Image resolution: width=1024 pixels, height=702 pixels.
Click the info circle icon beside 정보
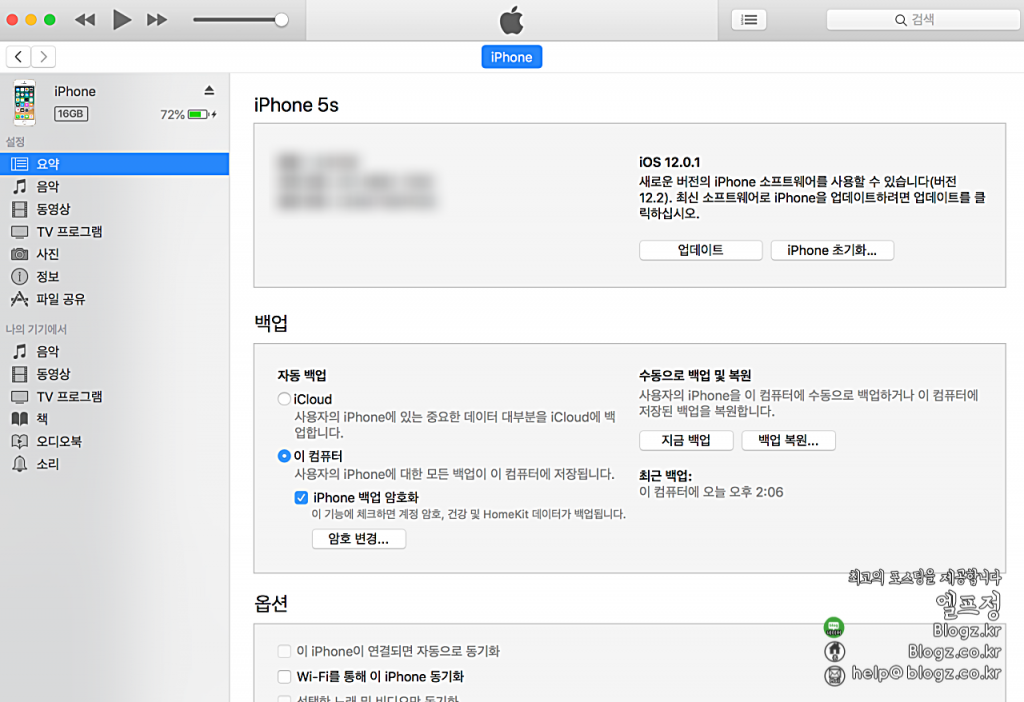20,277
